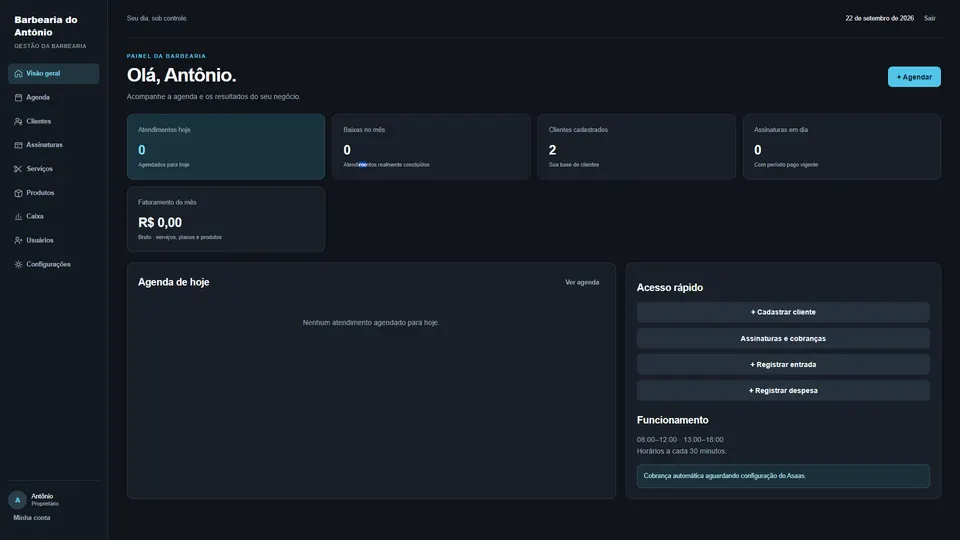The image size is (960, 540).
Task: Click the gear icon beside Configurações
Action: (x=18, y=264)
